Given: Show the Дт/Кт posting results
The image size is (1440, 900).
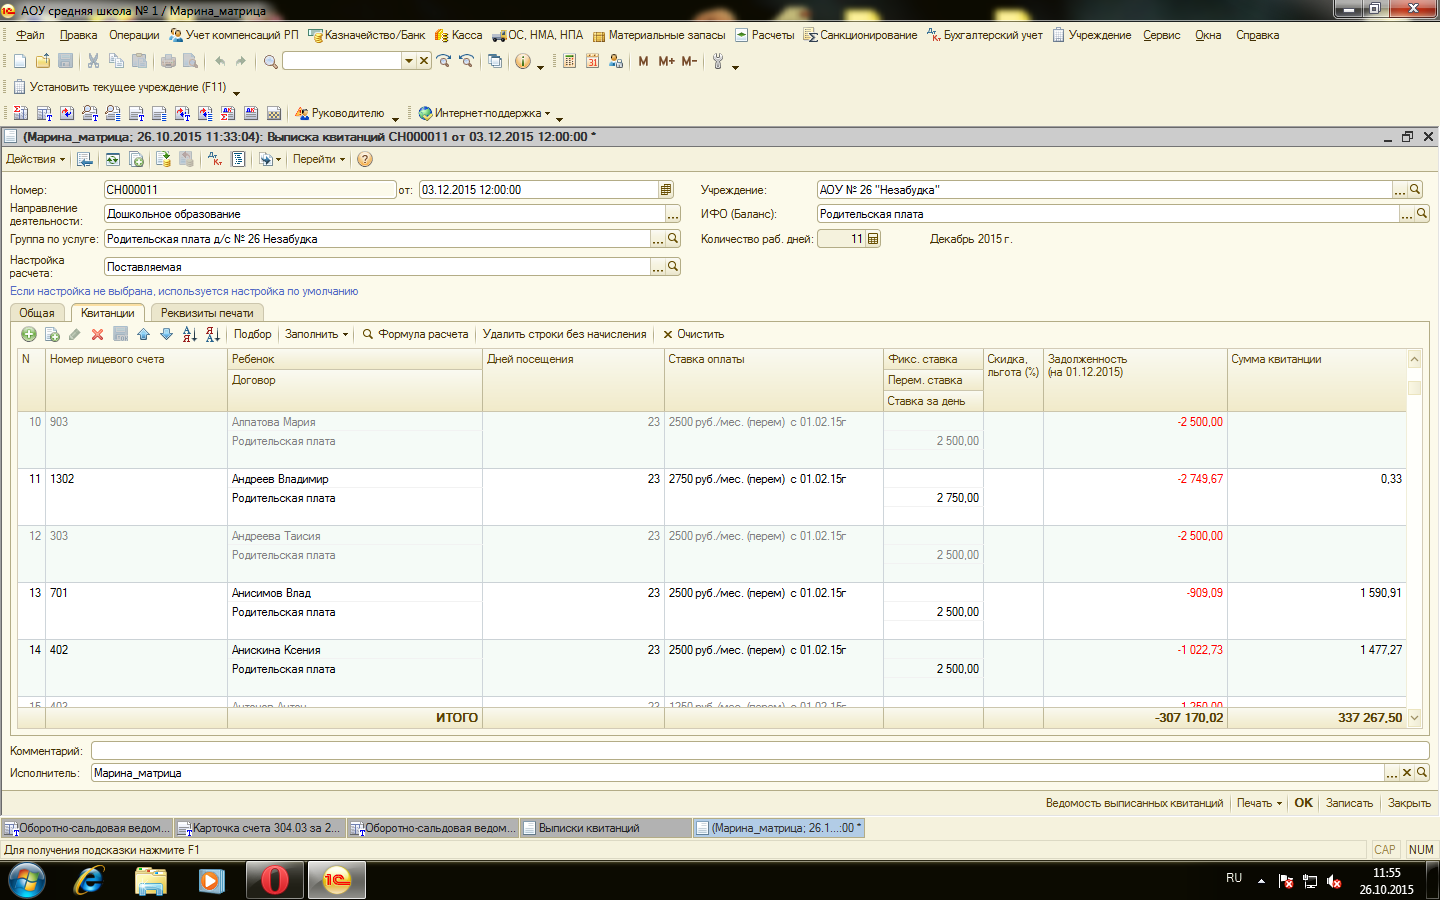Looking at the screenshot, I should tap(214, 159).
